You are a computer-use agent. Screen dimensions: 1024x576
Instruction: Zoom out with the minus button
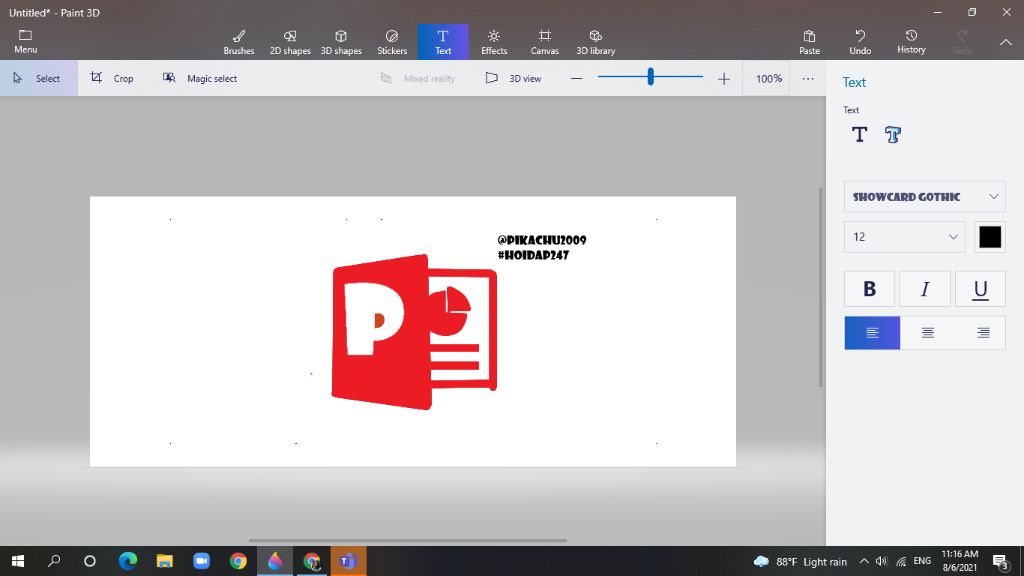point(576,78)
